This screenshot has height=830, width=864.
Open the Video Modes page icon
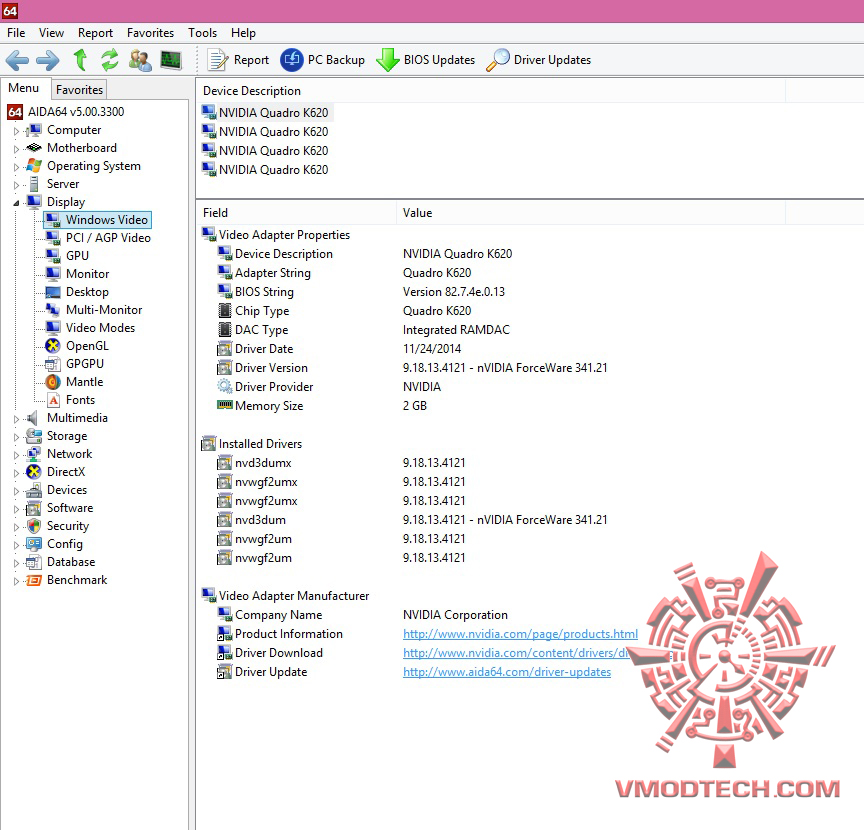coord(53,328)
